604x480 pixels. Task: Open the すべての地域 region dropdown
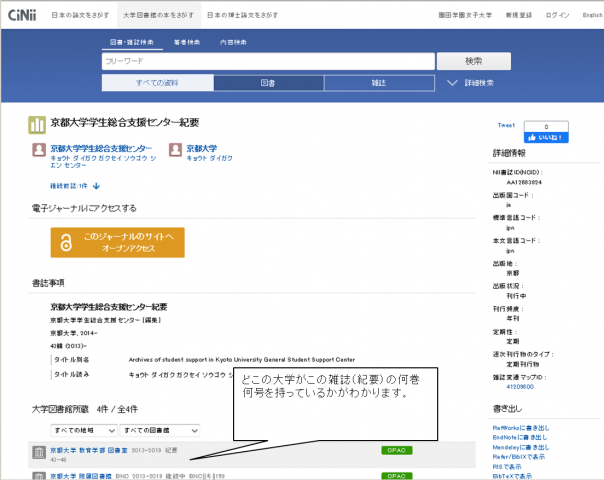[83, 430]
